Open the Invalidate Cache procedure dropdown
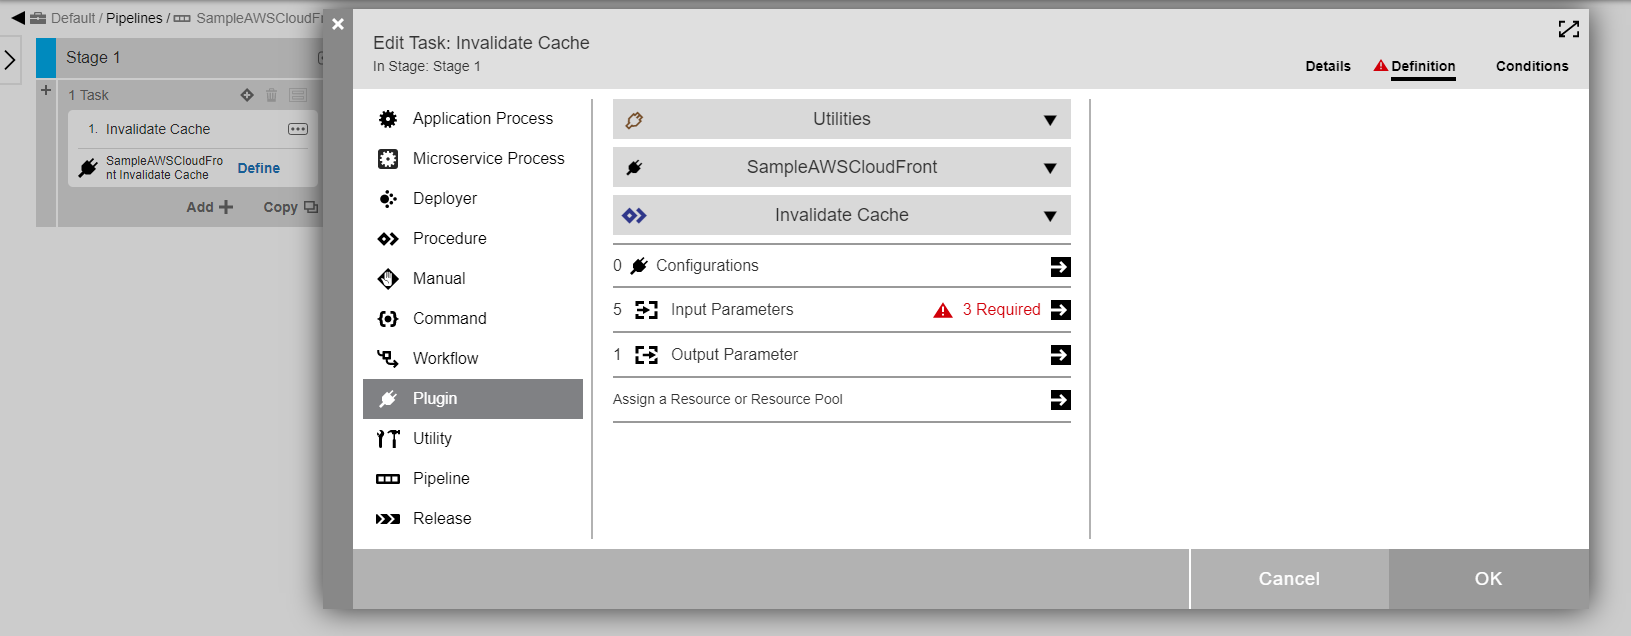The width and height of the screenshot is (1631, 636). (842, 215)
